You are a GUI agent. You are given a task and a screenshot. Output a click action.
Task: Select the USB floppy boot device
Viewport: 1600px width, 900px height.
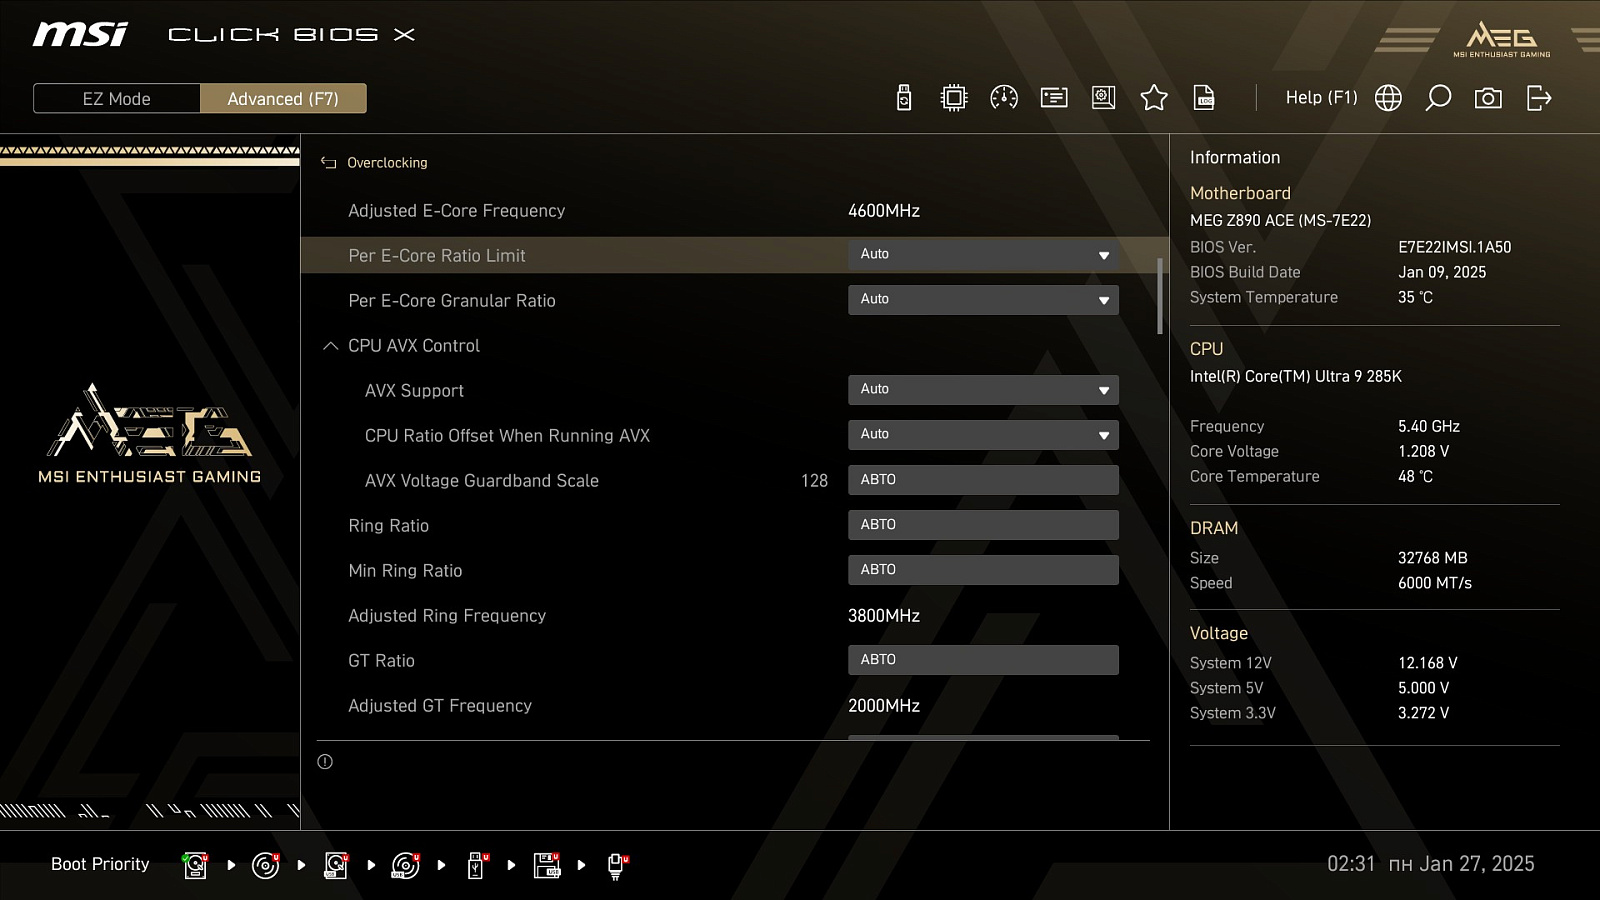click(x=547, y=865)
